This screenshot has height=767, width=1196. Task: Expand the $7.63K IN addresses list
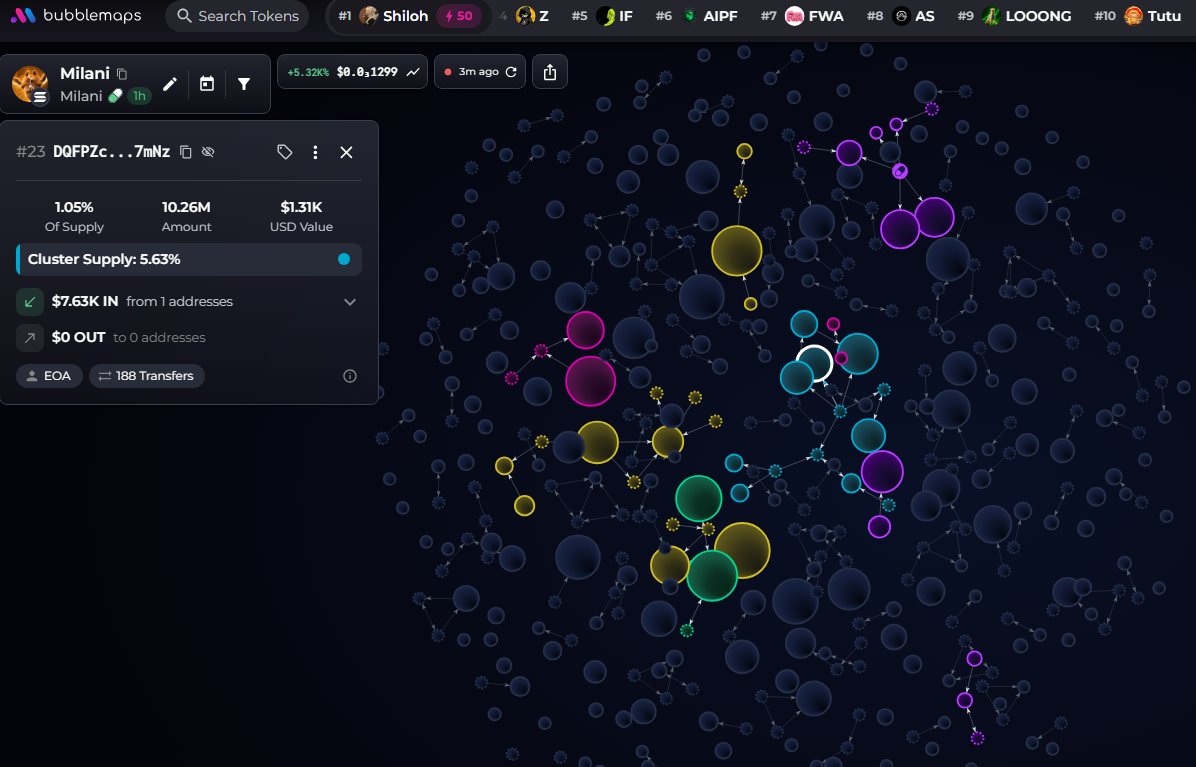click(350, 302)
